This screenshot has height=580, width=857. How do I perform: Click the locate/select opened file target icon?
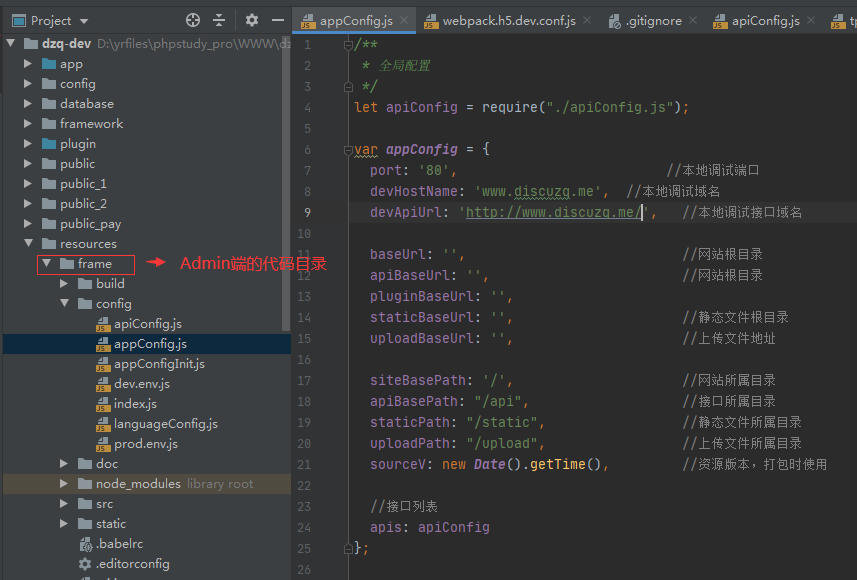(x=193, y=21)
